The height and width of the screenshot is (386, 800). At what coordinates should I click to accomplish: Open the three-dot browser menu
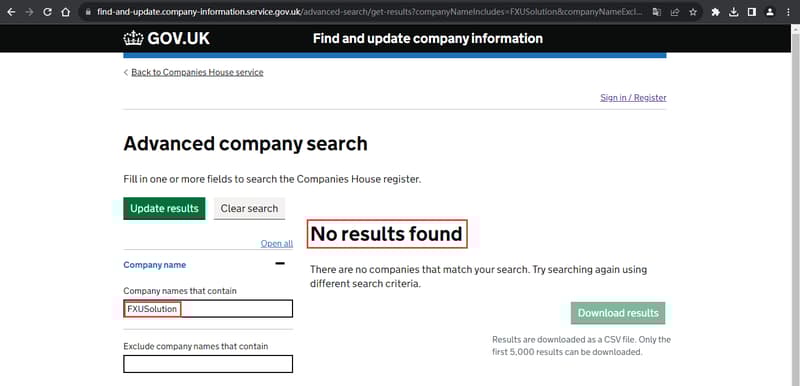[787, 12]
